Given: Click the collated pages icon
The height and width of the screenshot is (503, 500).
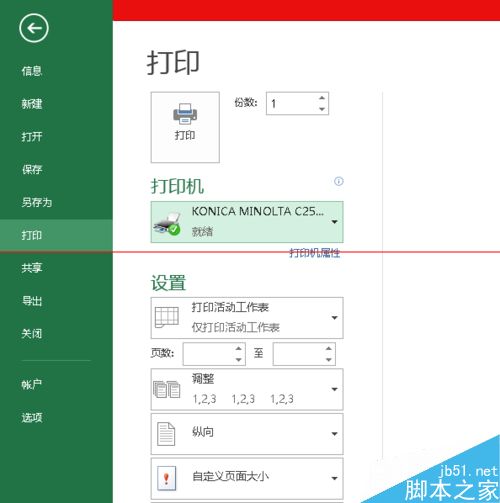Looking at the screenshot, I should click(167, 389).
